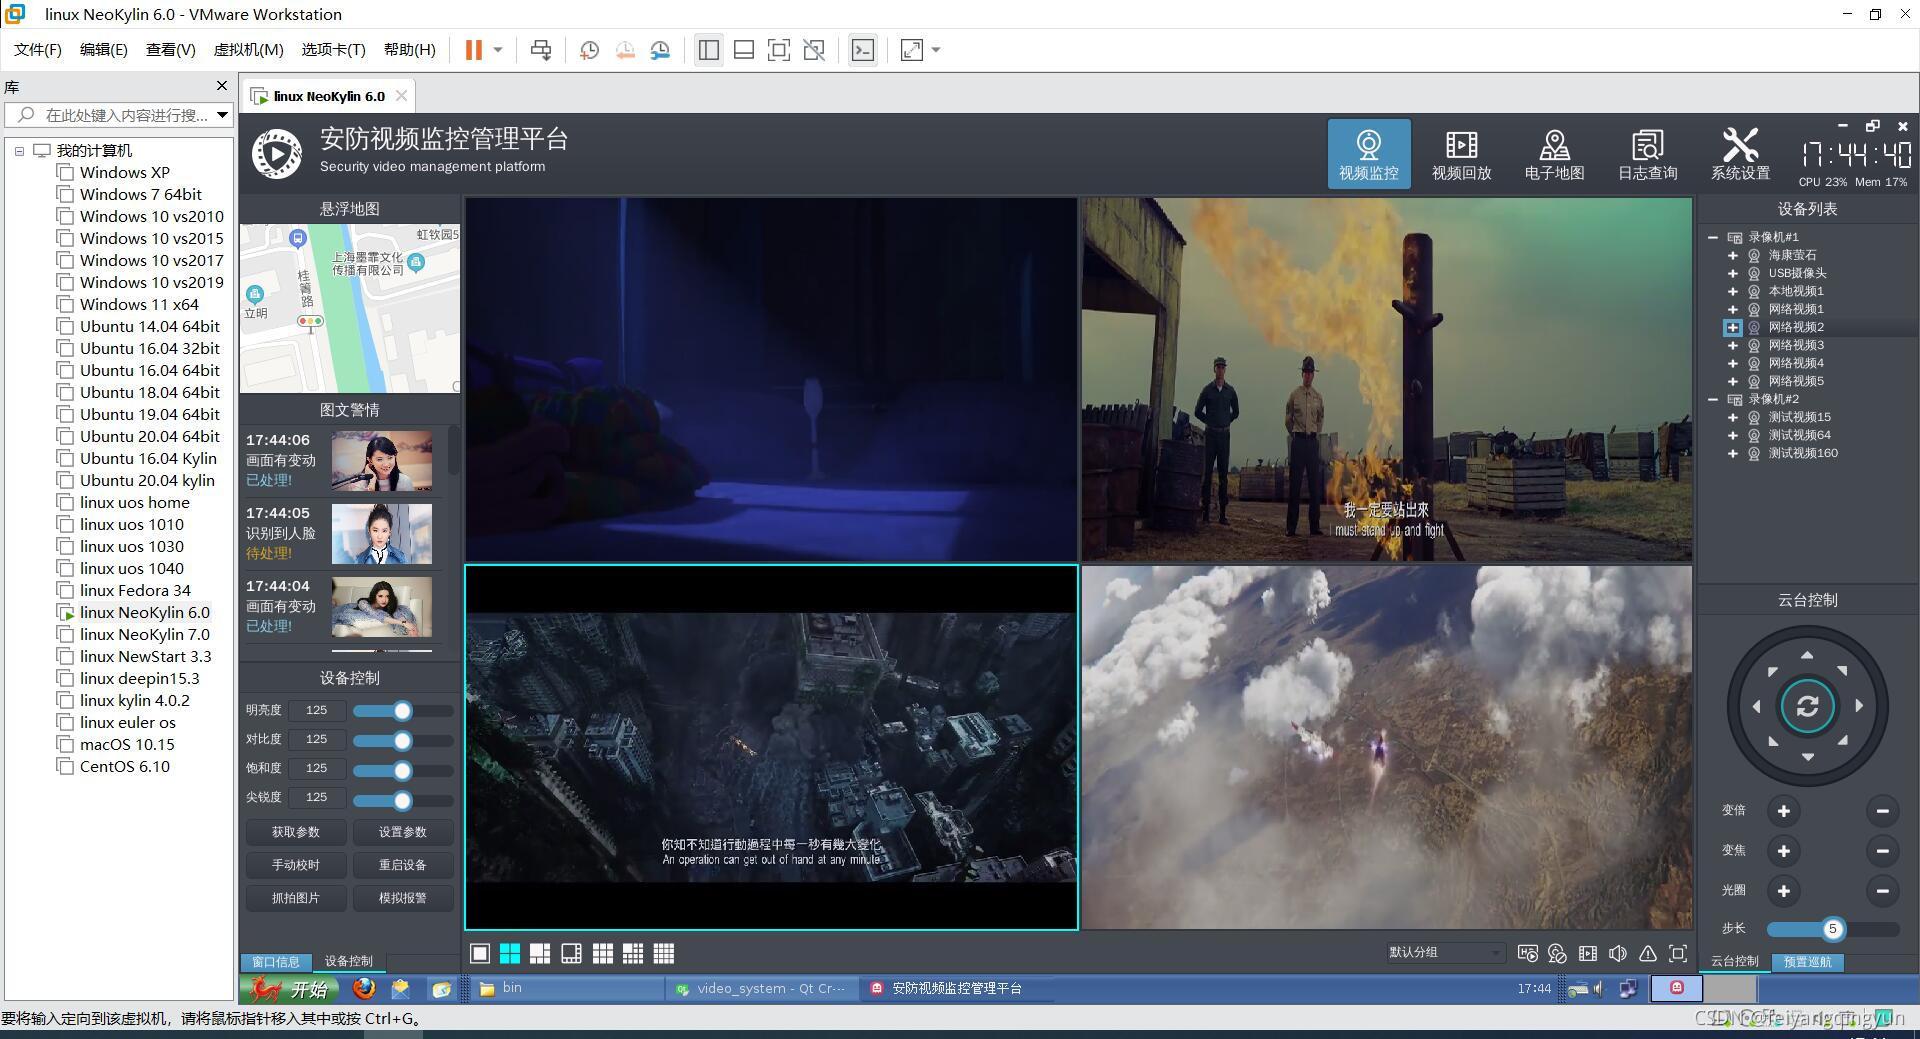This screenshot has width=1920, height=1039.
Task: Click the platform play logo icon
Action: (x=276, y=154)
